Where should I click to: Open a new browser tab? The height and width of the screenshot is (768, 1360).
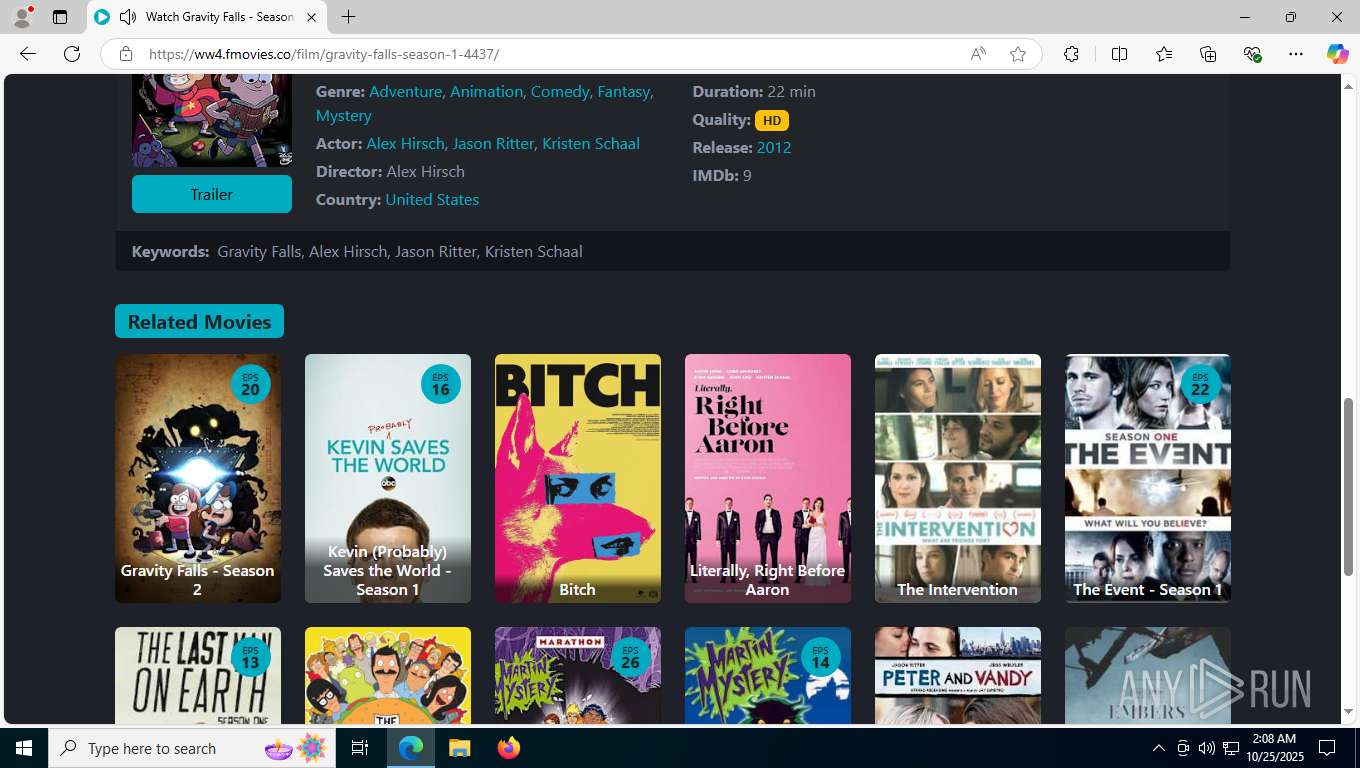pyautogui.click(x=348, y=17)
